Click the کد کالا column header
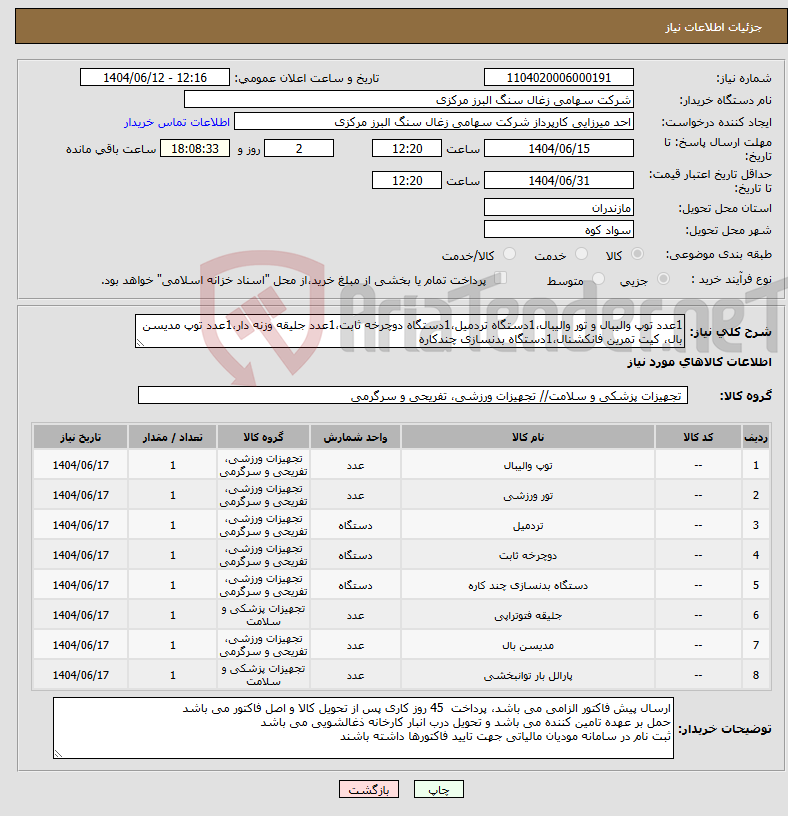 (698, 437)
